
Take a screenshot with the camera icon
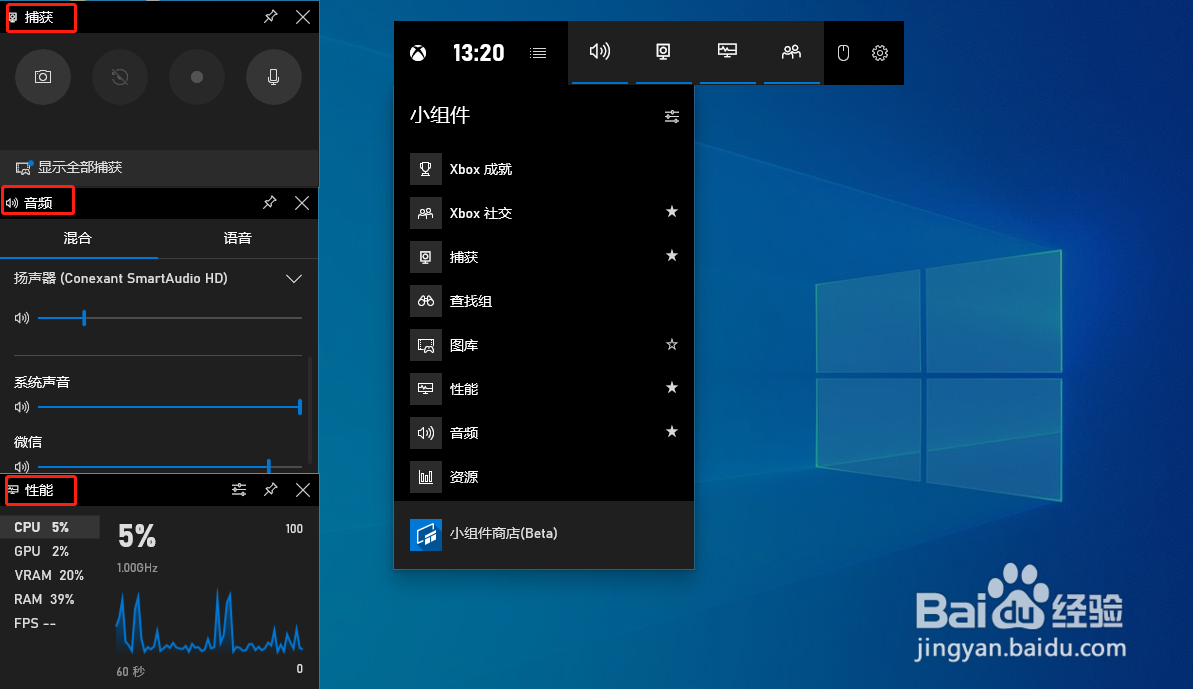click(43, 77)
